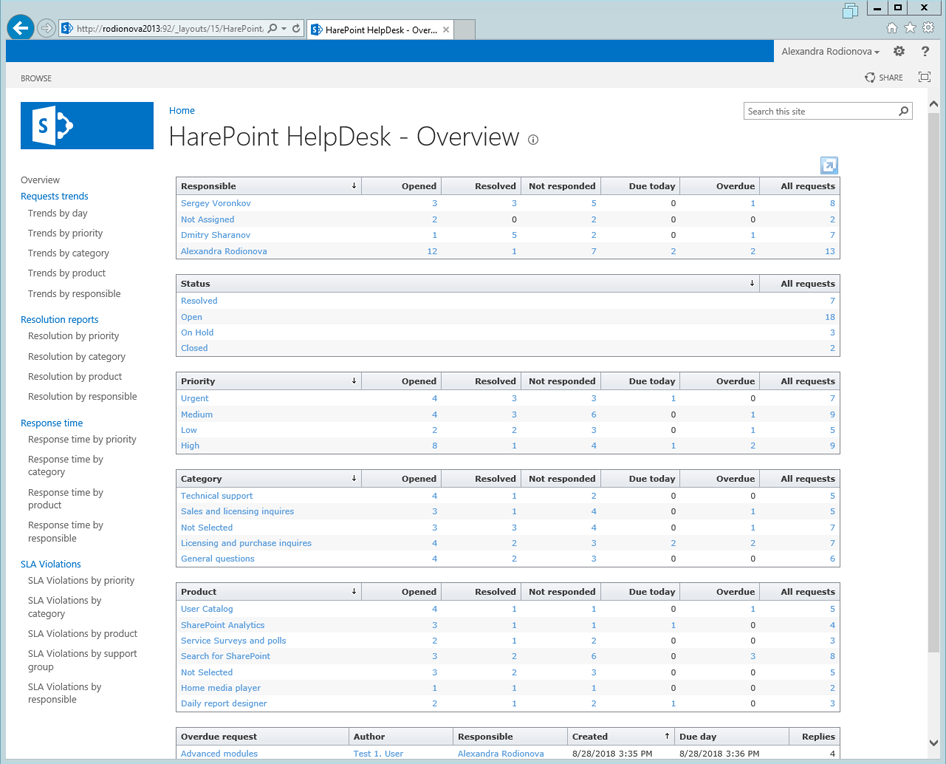Open SLA Violations navigation heading
This screenshot has width=946, height=764.
[x=51, y=564]
